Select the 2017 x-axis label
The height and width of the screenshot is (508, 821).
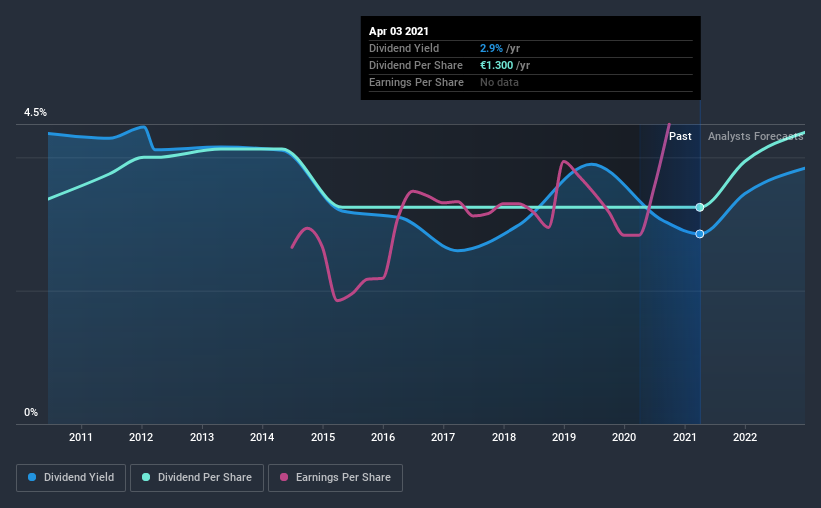(x=443, y=437)
